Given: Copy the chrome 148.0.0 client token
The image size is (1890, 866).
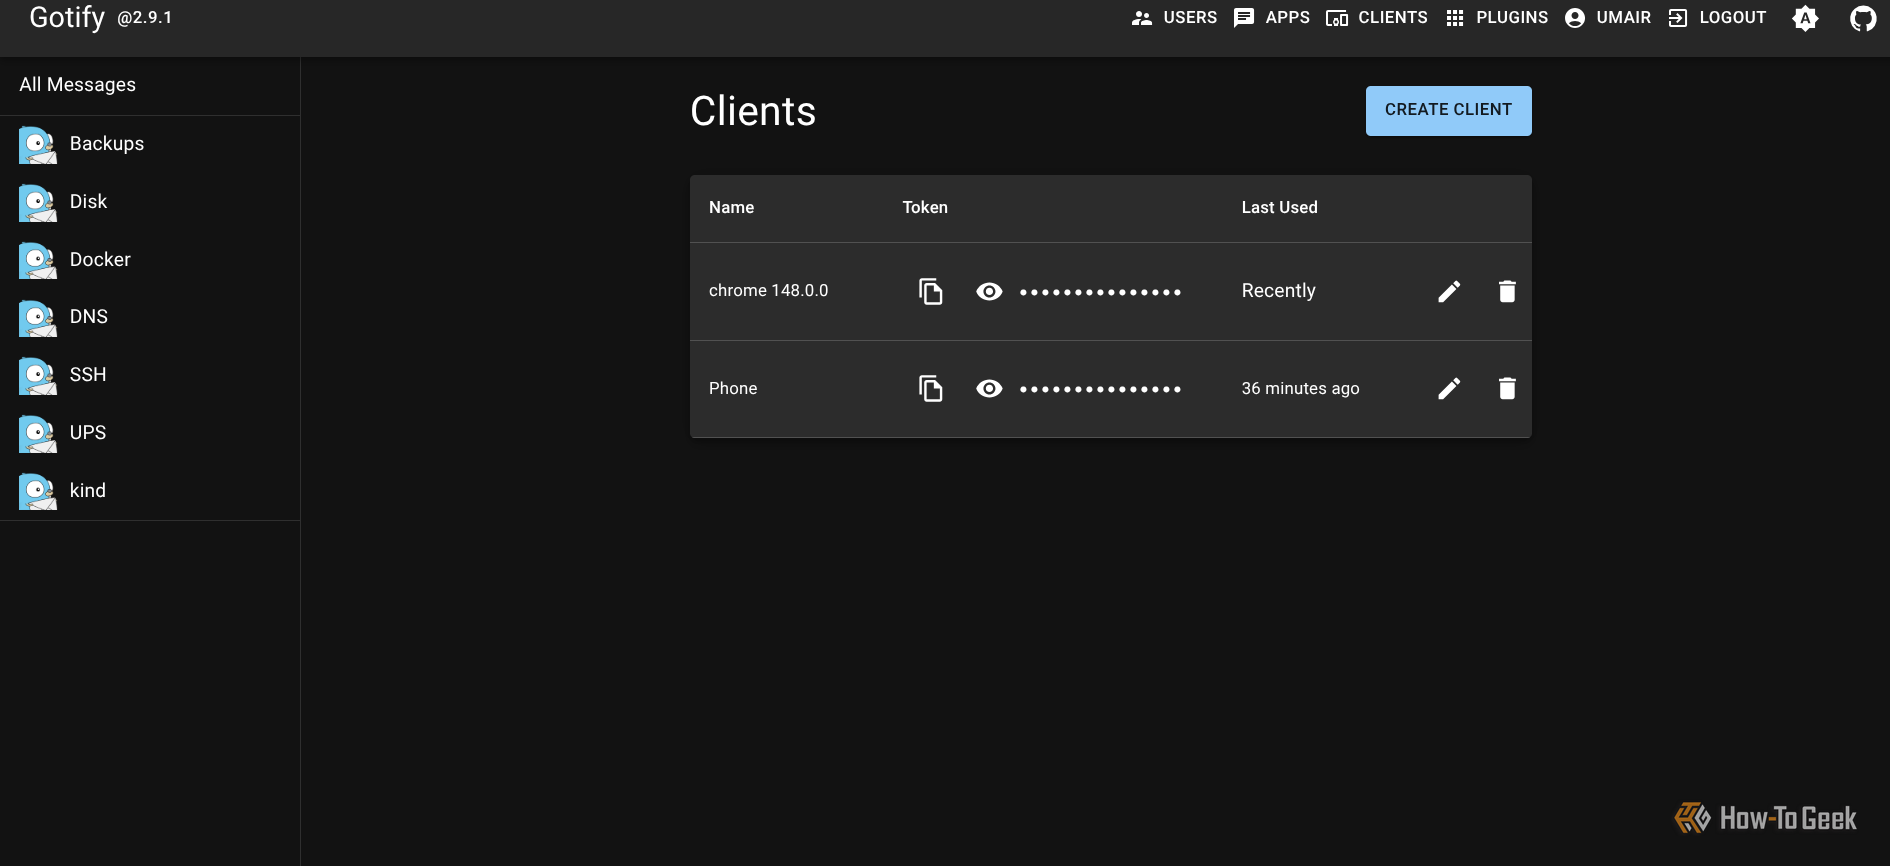Looking at the screenshot, I should click(931, 291).
